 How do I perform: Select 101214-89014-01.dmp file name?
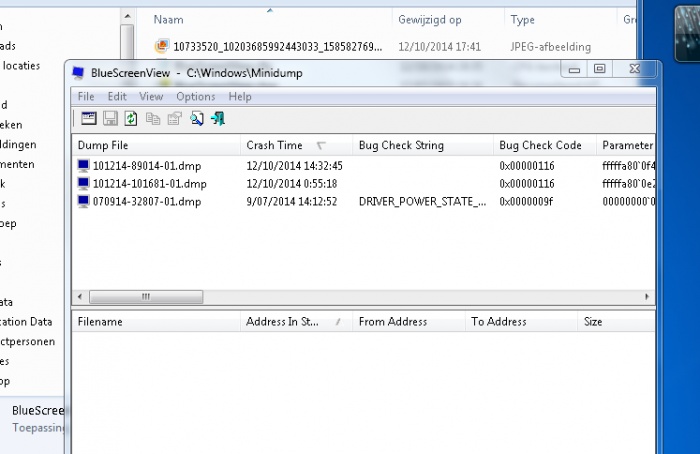pos(147,166)
